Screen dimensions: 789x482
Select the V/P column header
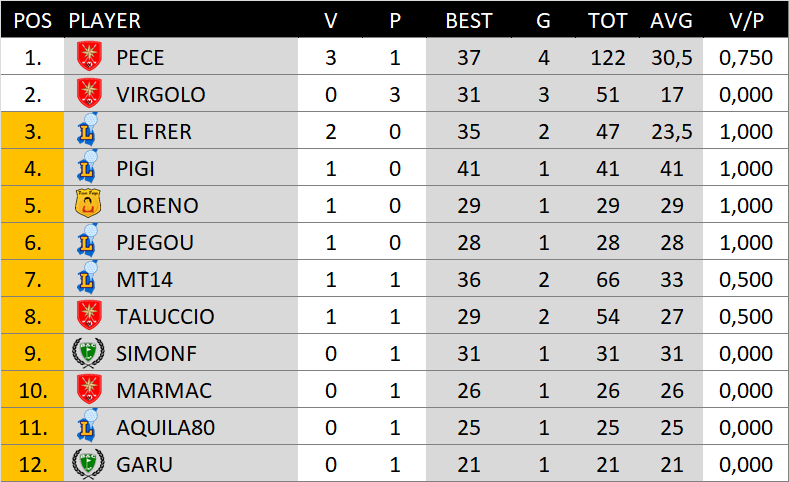[x=746, y=20]
